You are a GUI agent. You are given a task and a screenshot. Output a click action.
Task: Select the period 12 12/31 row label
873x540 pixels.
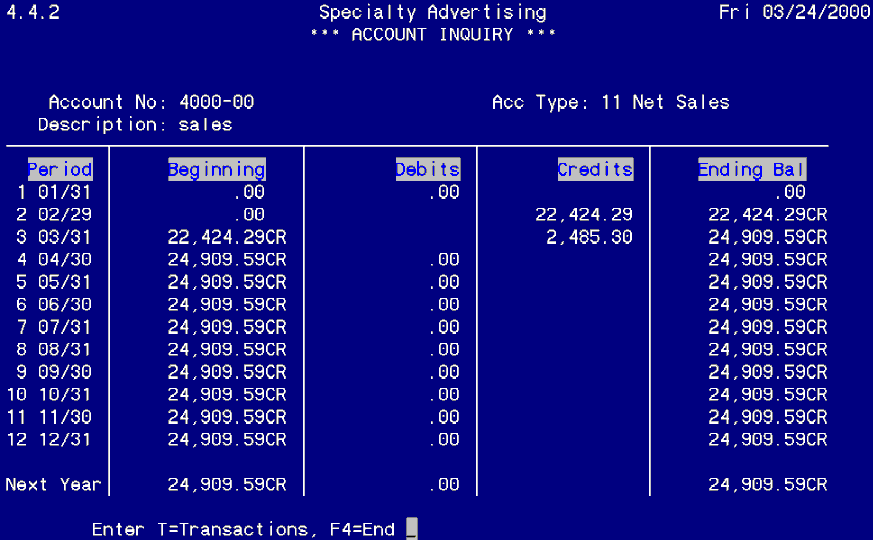[54, 439]
